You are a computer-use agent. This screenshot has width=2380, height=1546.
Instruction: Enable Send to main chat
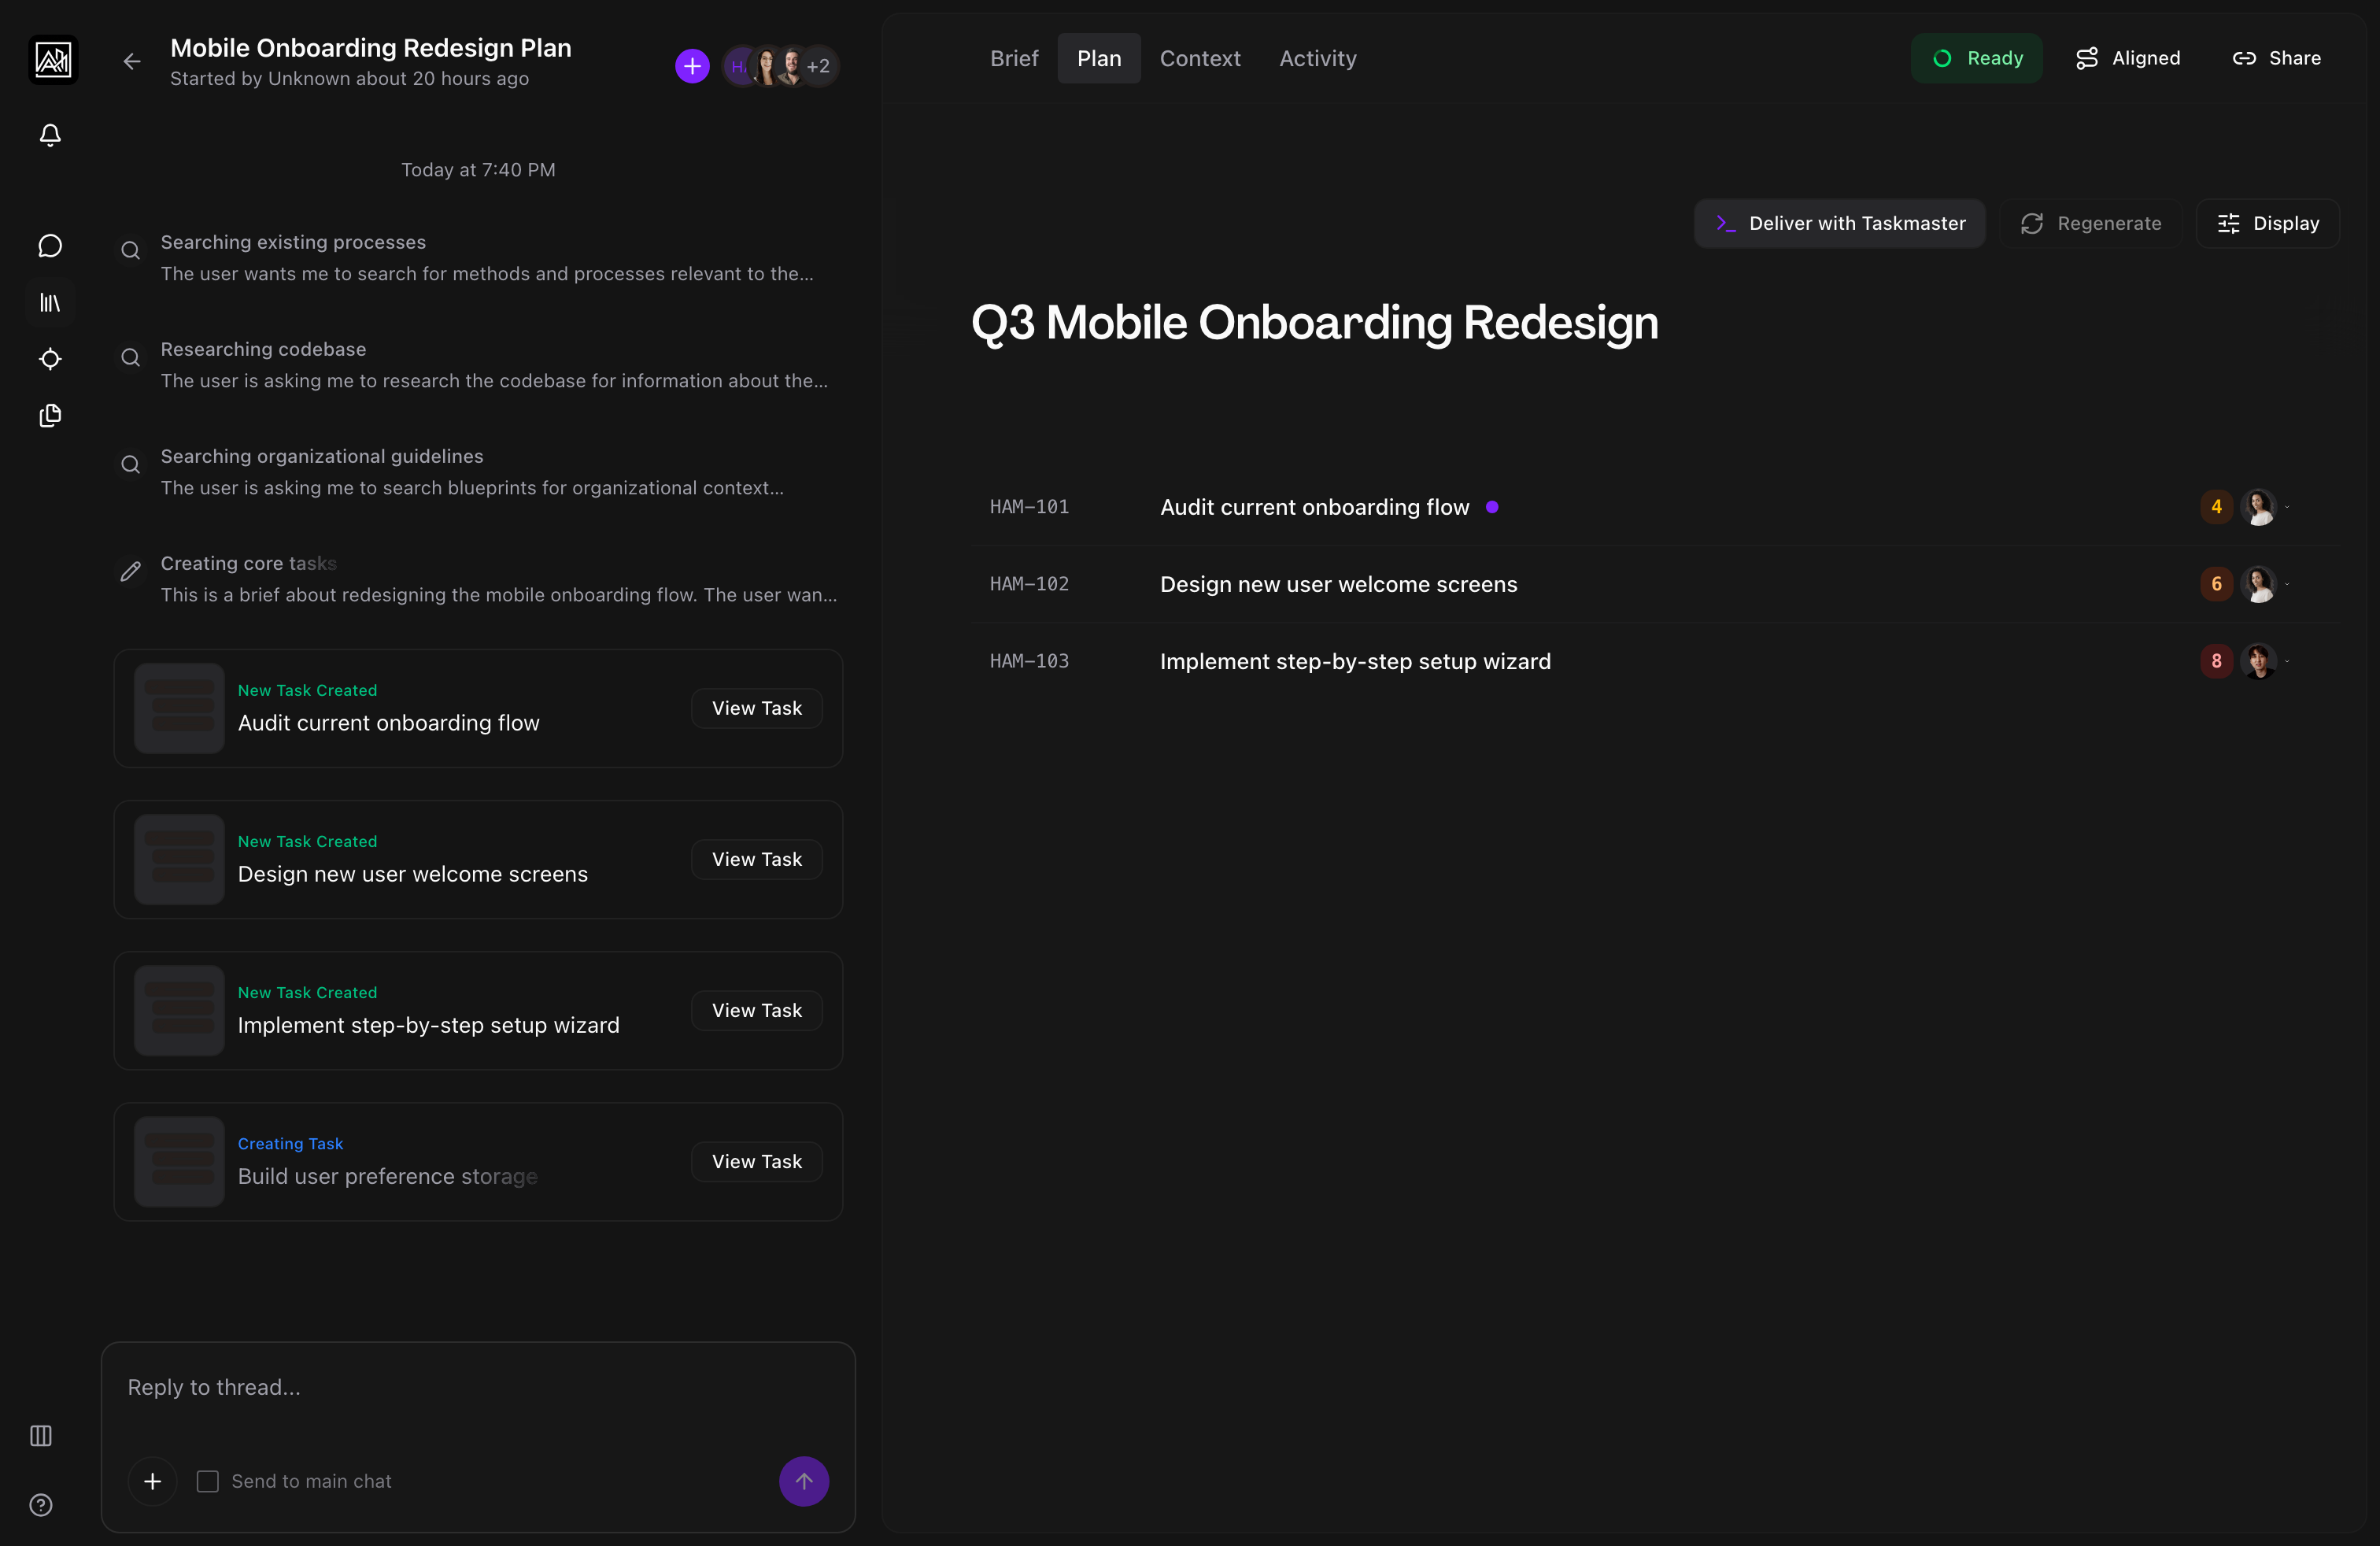point(207,1482)
